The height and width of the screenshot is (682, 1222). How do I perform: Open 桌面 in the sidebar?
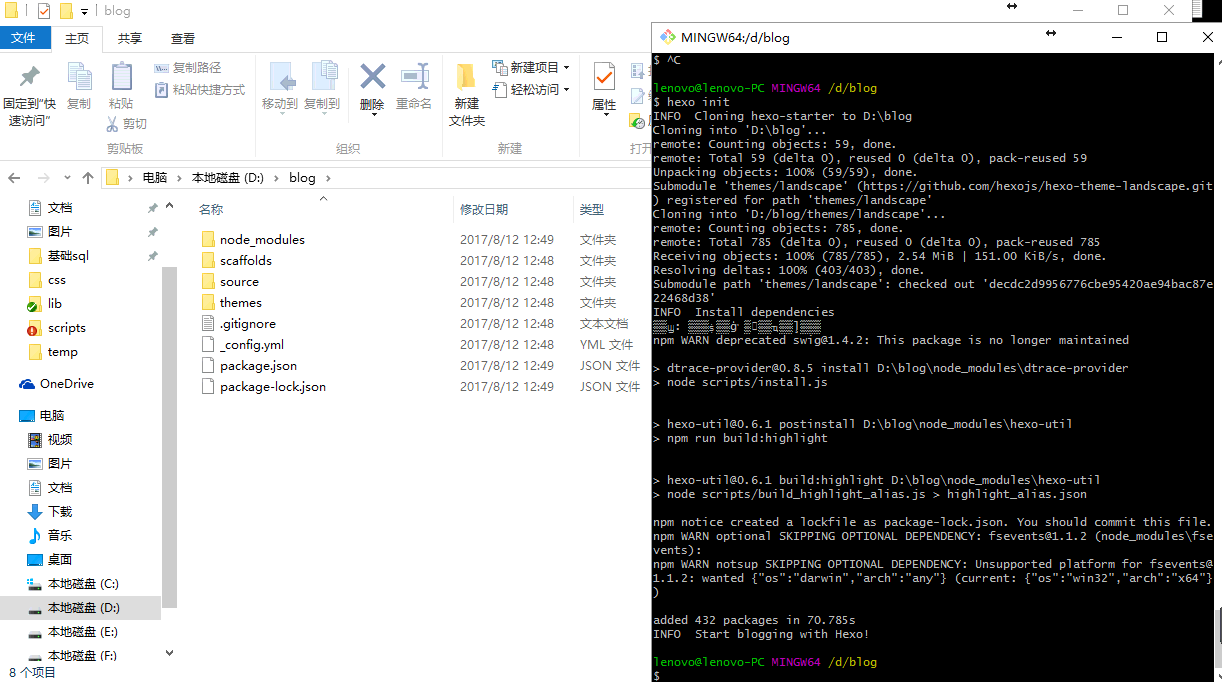(x=60, y=560)
